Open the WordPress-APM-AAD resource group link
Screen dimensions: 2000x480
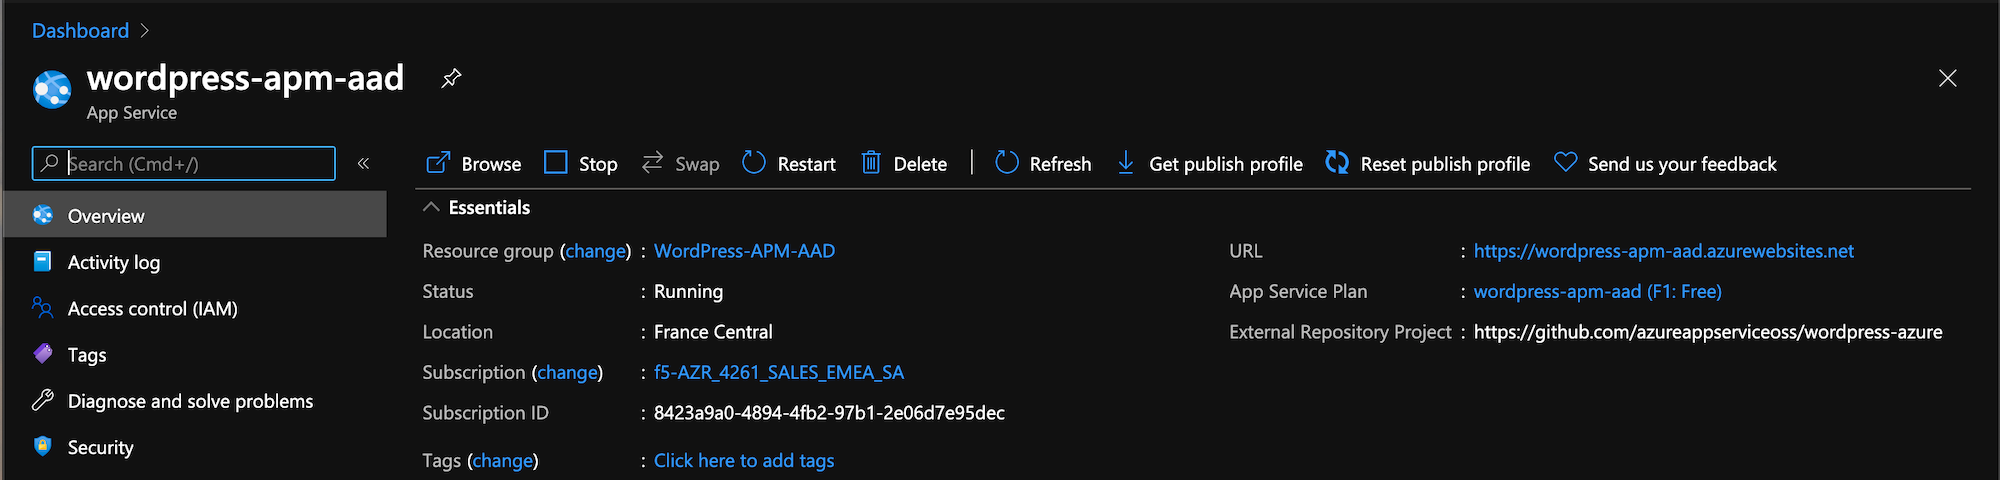point(744,251)
